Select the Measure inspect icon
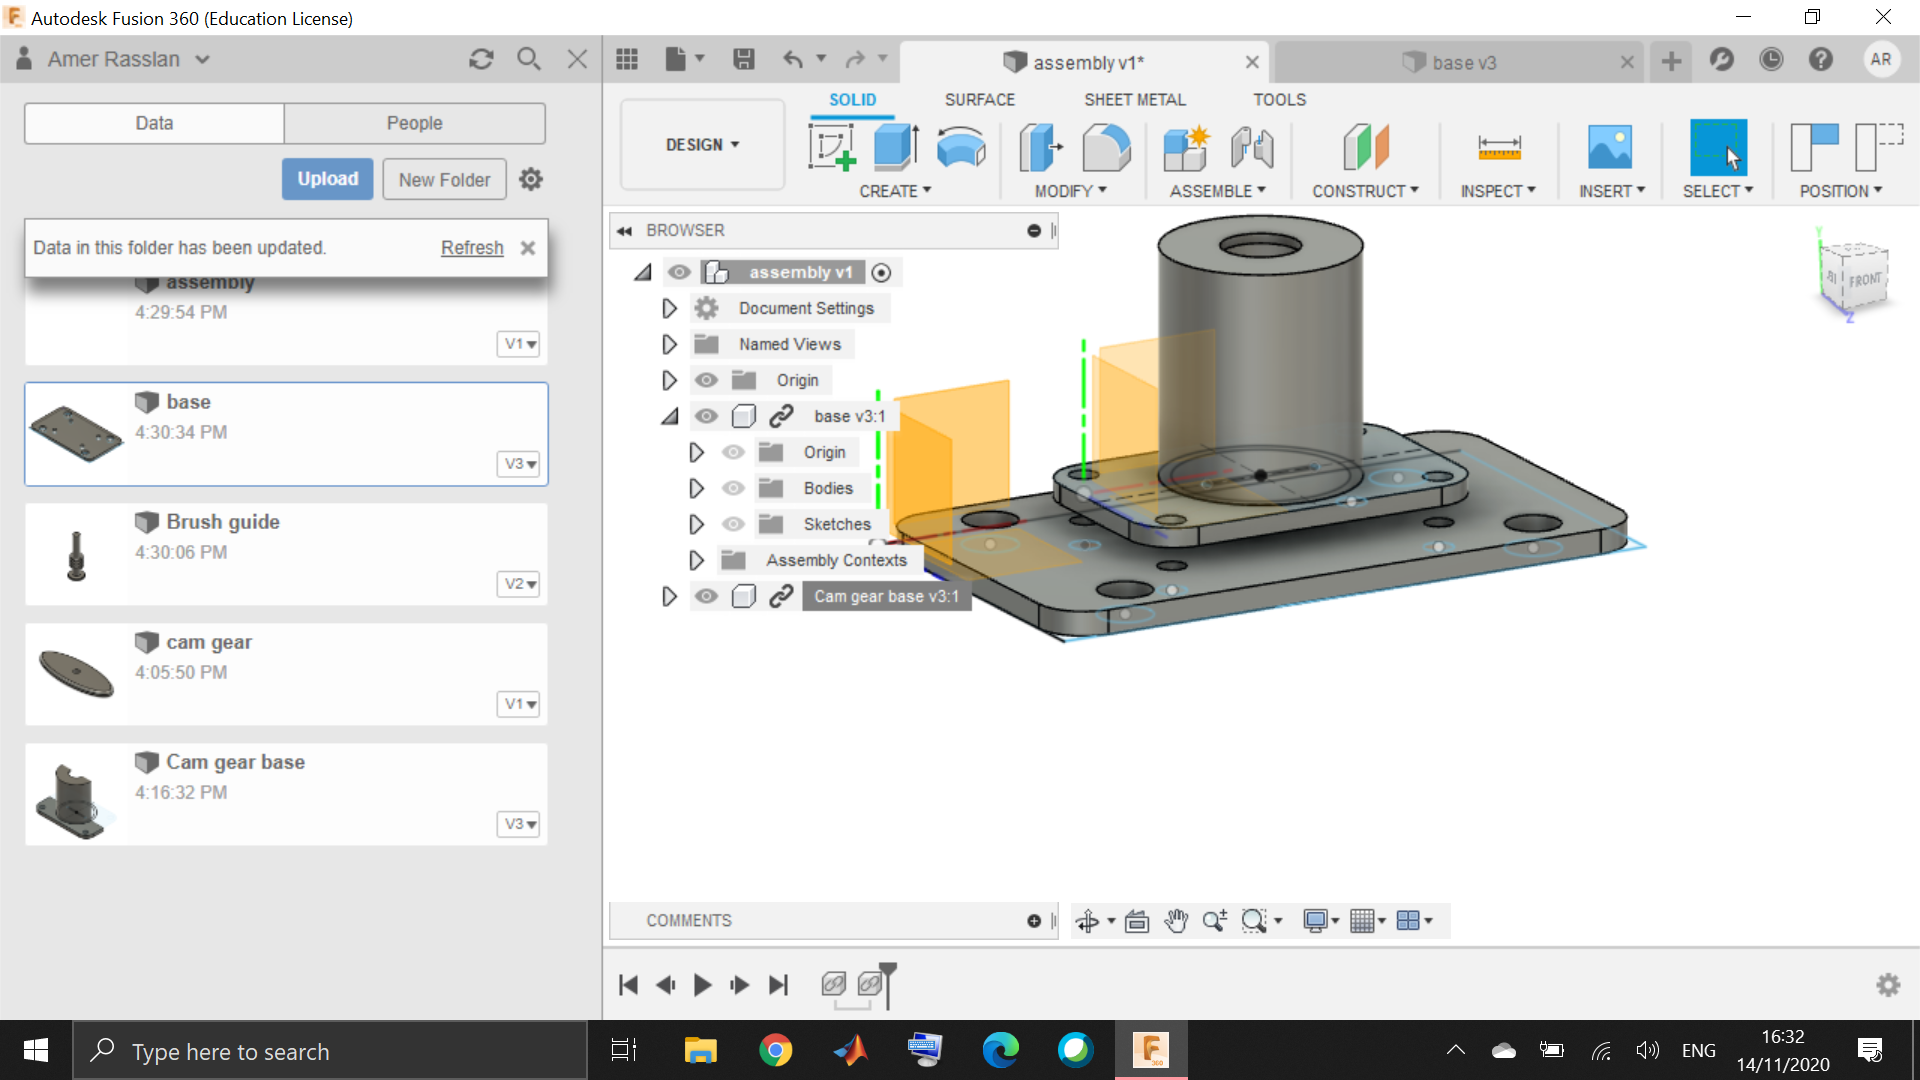Screen dimensions: 1920x1080 (1499, 148)
